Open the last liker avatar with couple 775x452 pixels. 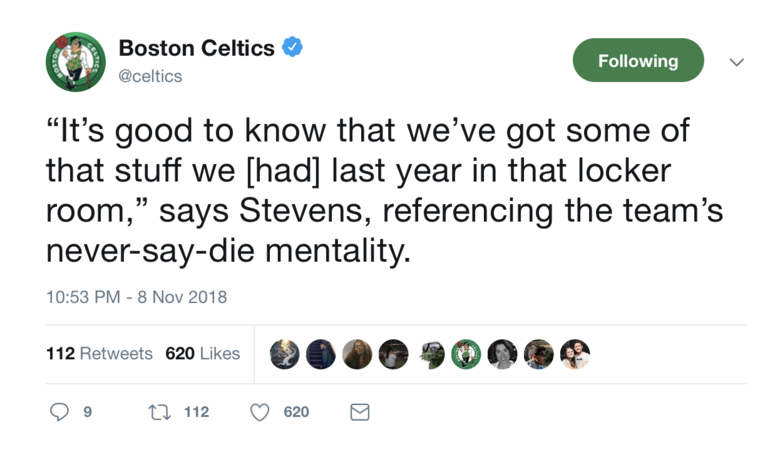[x=575, y=354]
